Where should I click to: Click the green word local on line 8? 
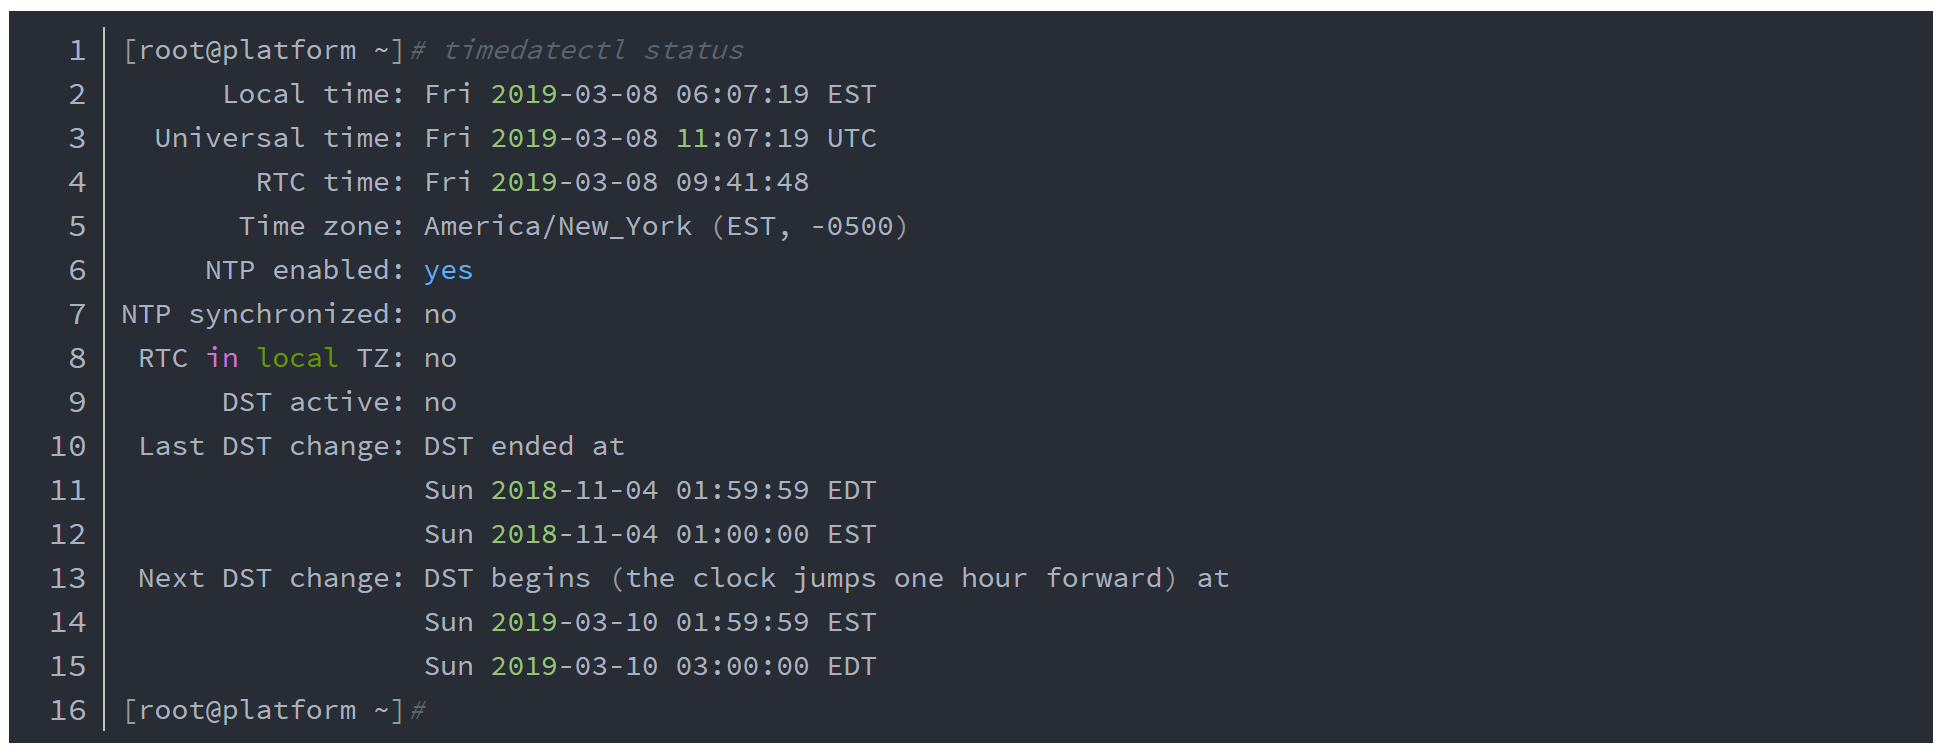tap(297, 358)
